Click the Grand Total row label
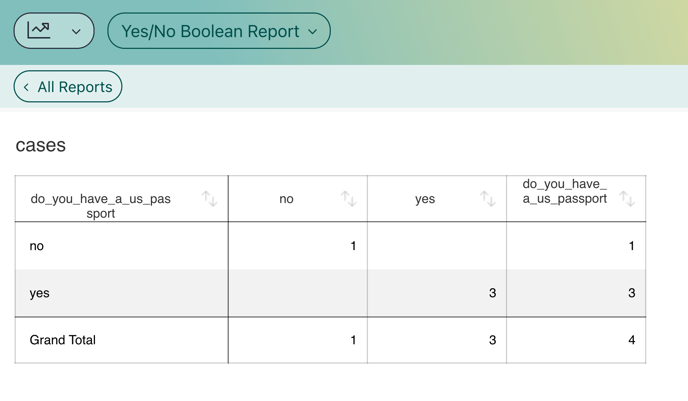This screenshot has height=401, width=688. coord(62,340)
